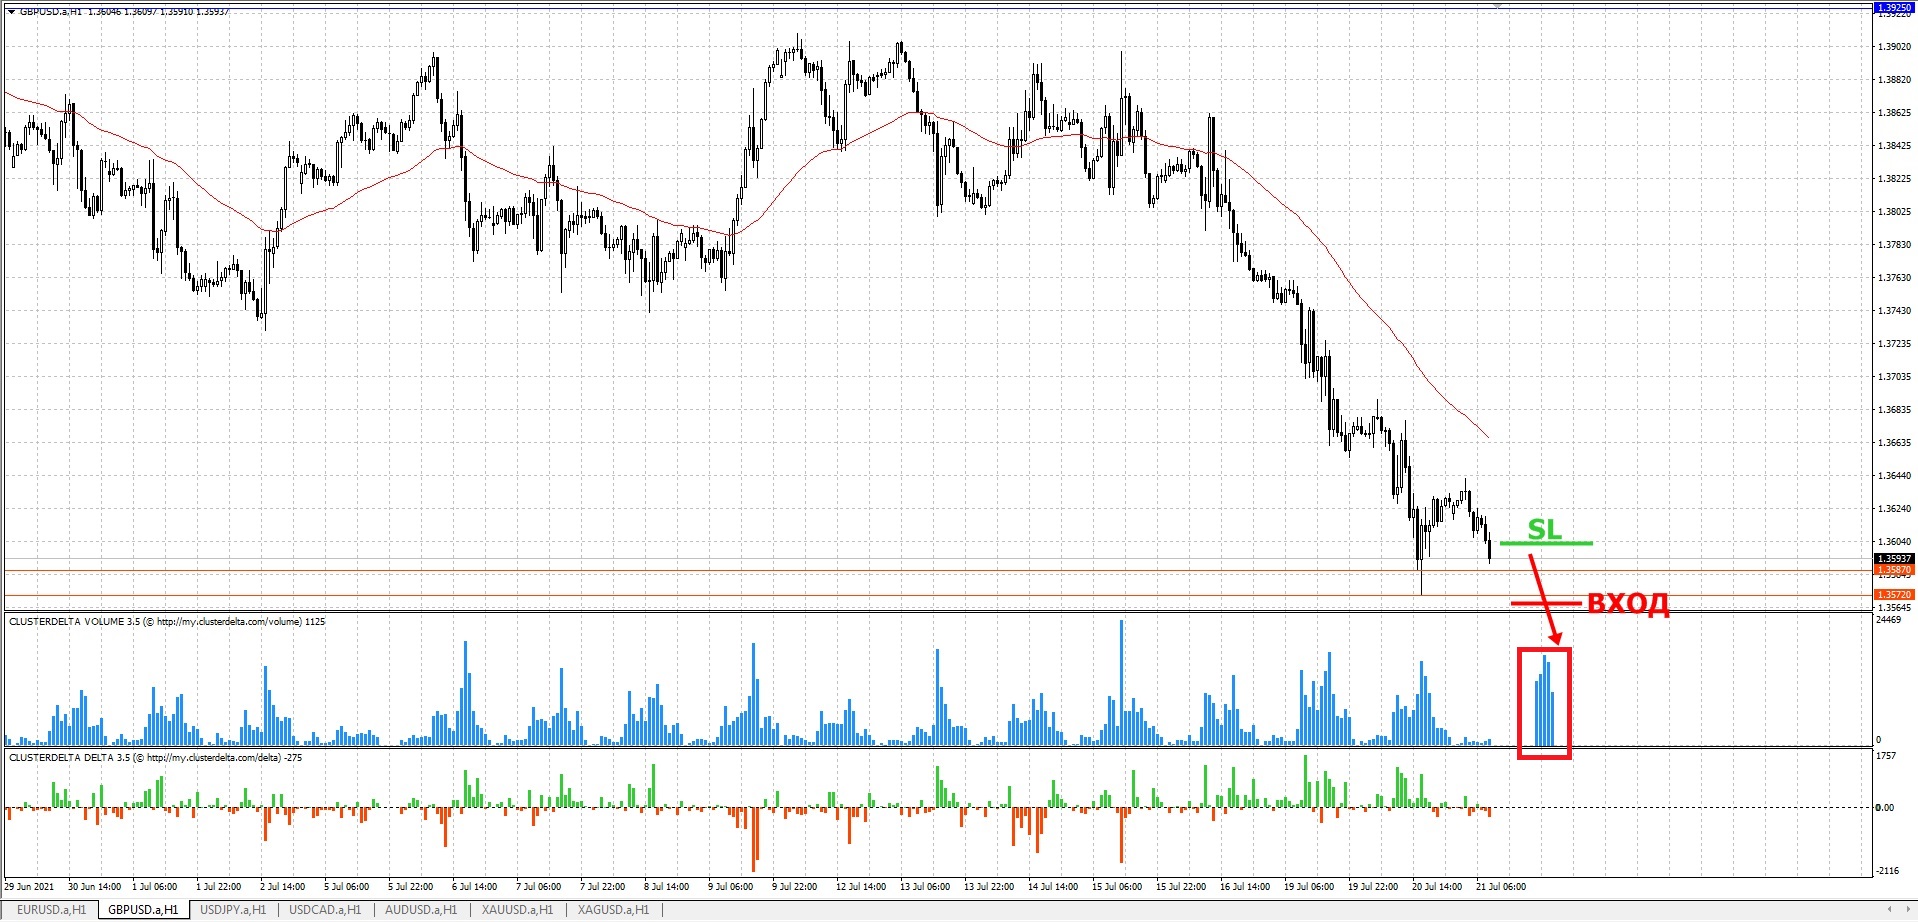
Task: Click the 30 Jun 14:00 label on the time axis
Action: (x=94, y=887)
